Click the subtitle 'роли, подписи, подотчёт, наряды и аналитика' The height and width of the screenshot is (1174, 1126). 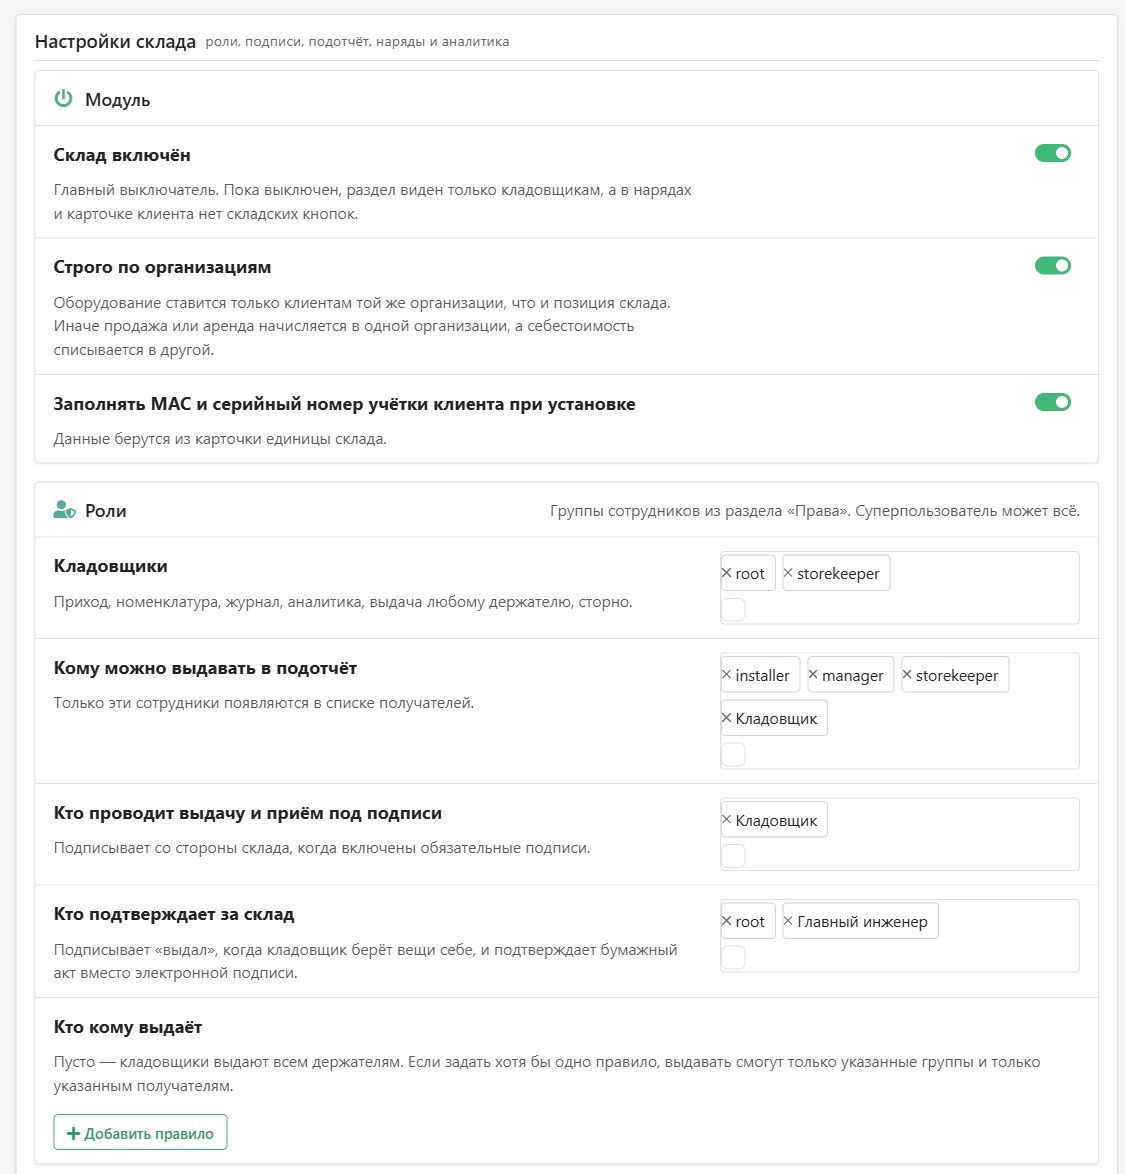(357, 42)
